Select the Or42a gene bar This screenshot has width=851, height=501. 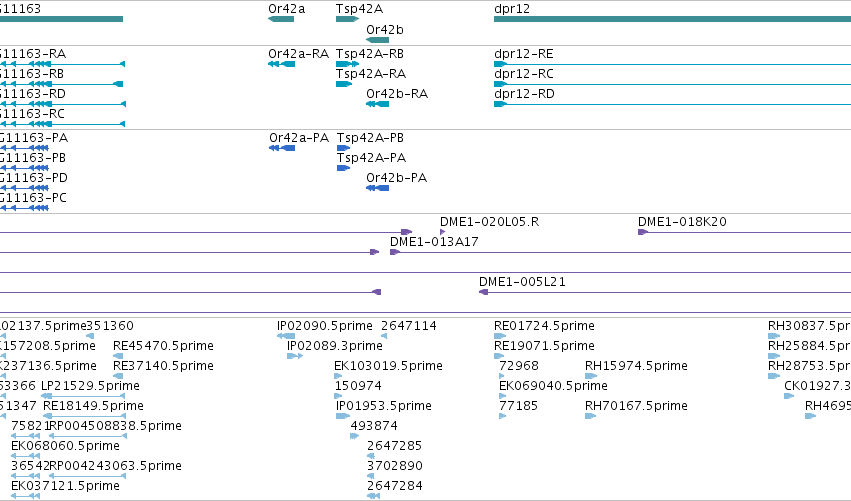[281, 19]
